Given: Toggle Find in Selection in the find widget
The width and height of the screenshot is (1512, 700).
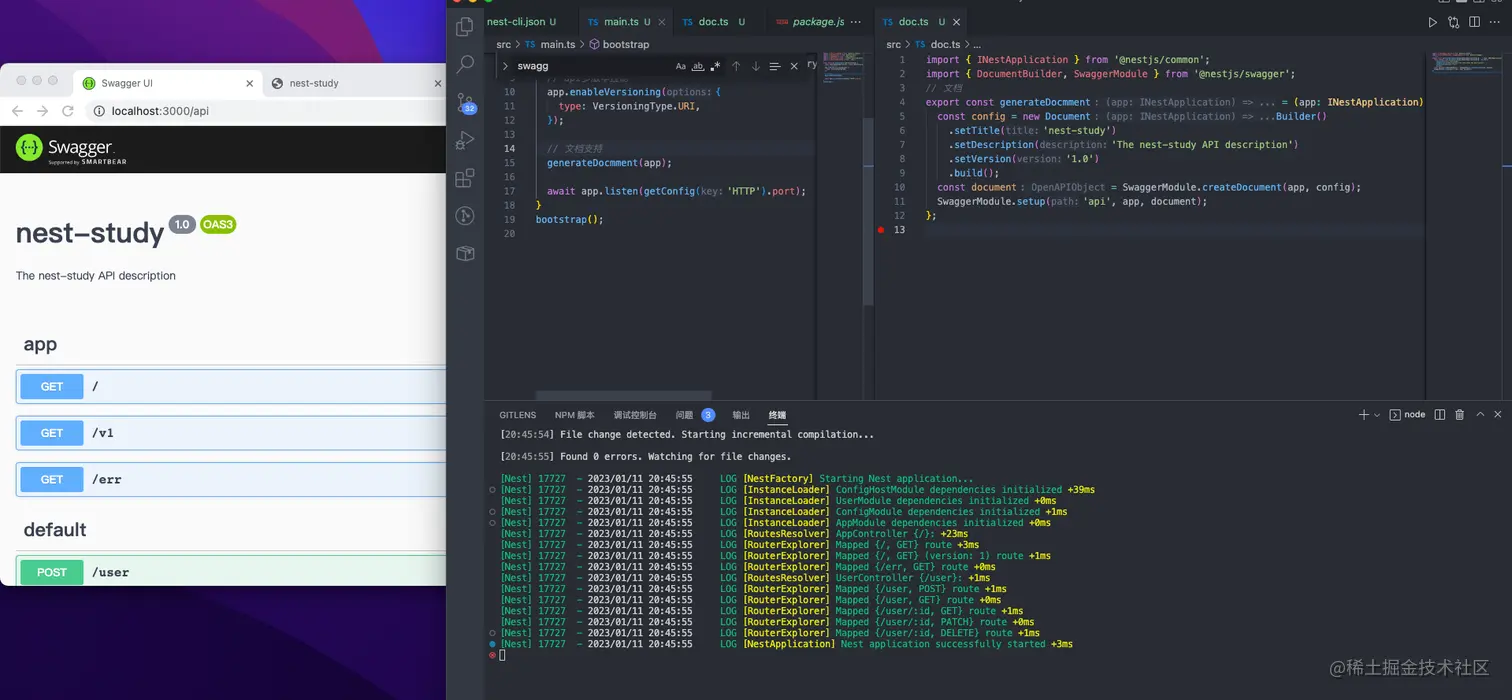Looking at the screenshot, I should tap(774, 66).
